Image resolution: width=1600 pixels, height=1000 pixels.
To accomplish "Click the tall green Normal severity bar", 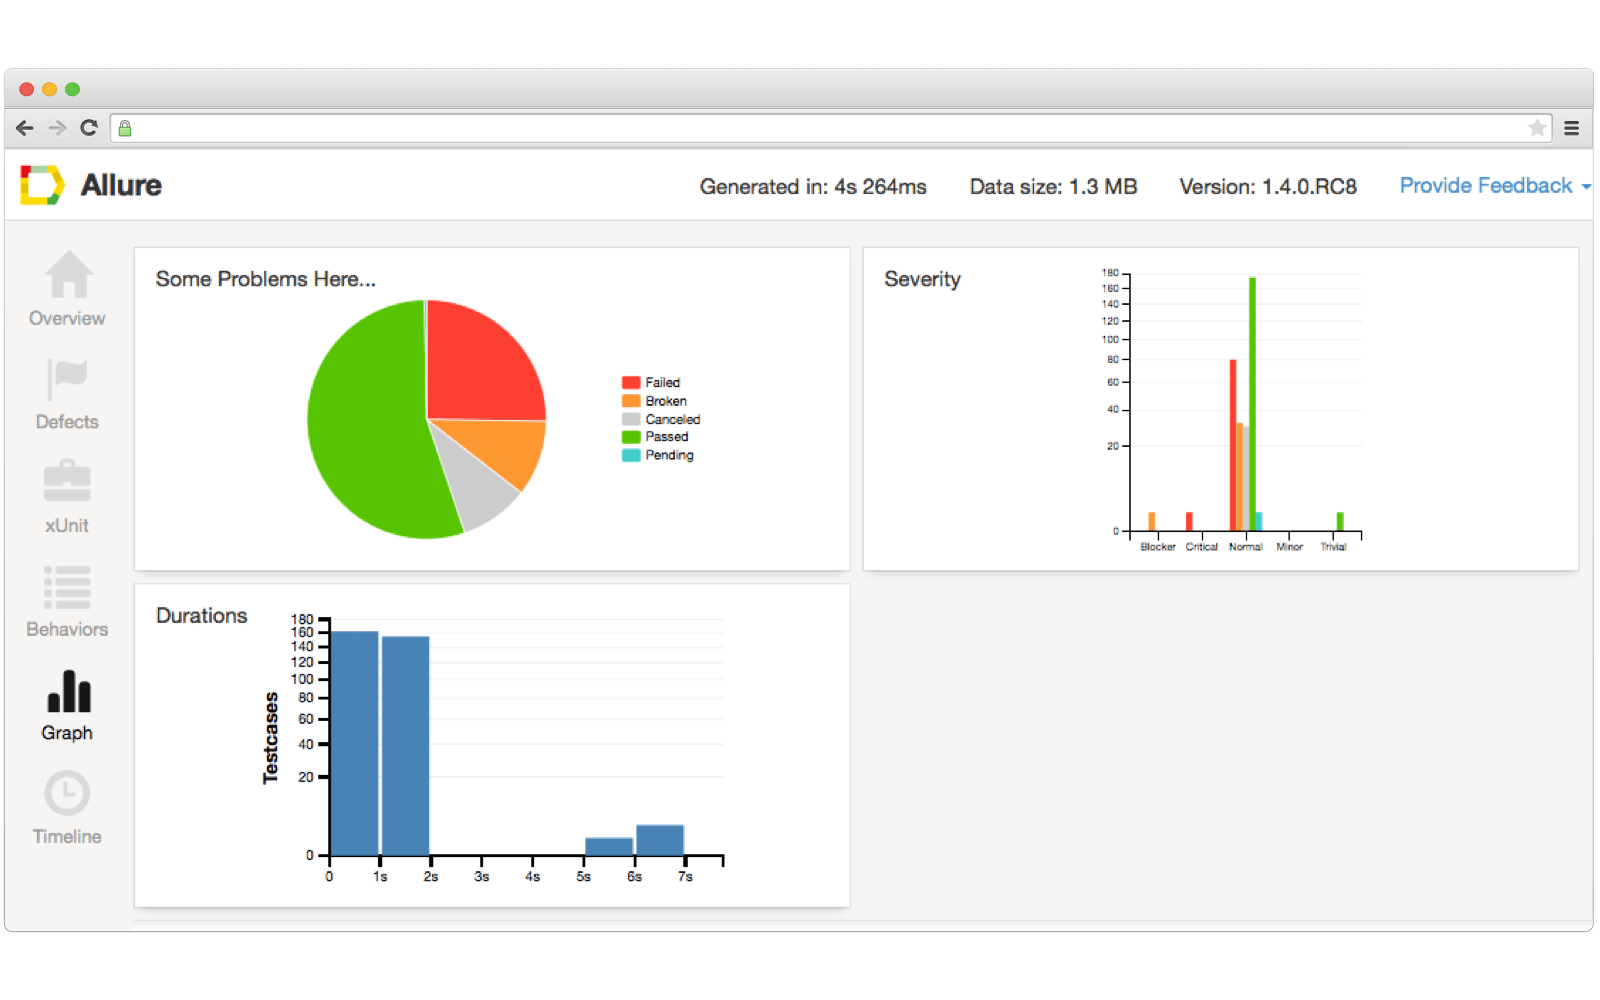I will click(1252, 403).
